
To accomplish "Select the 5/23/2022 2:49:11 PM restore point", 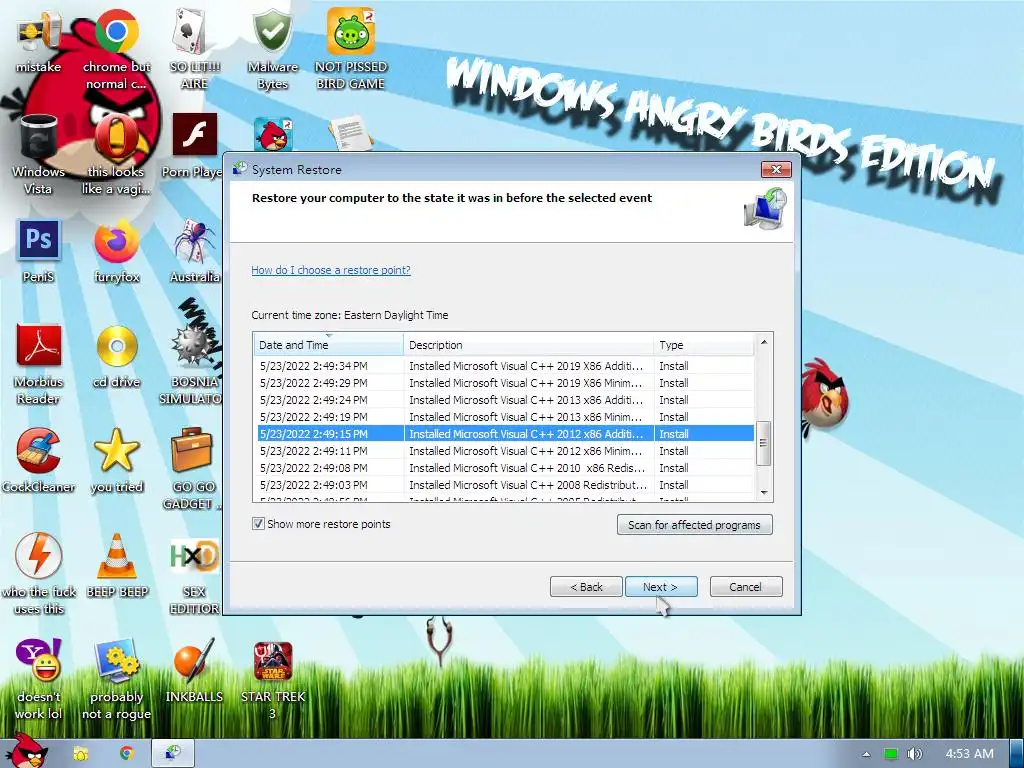I will point(505,451).
